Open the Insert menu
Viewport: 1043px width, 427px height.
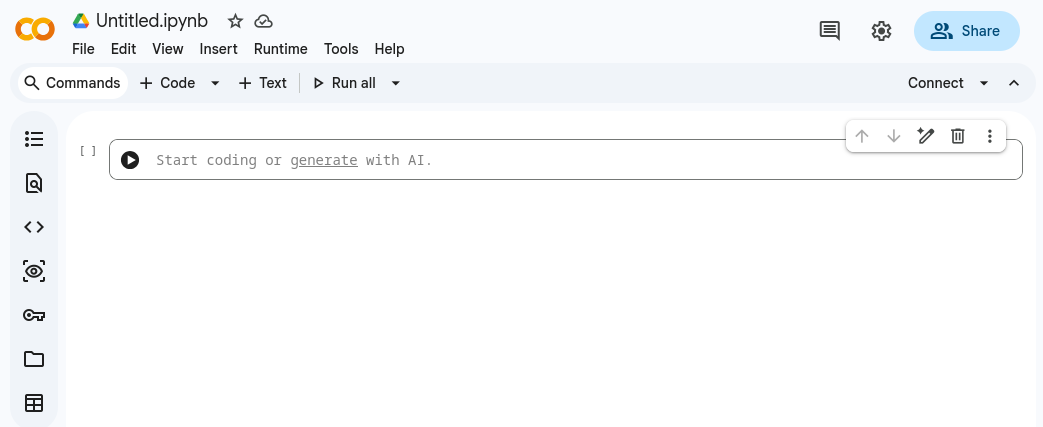point(218,49)
